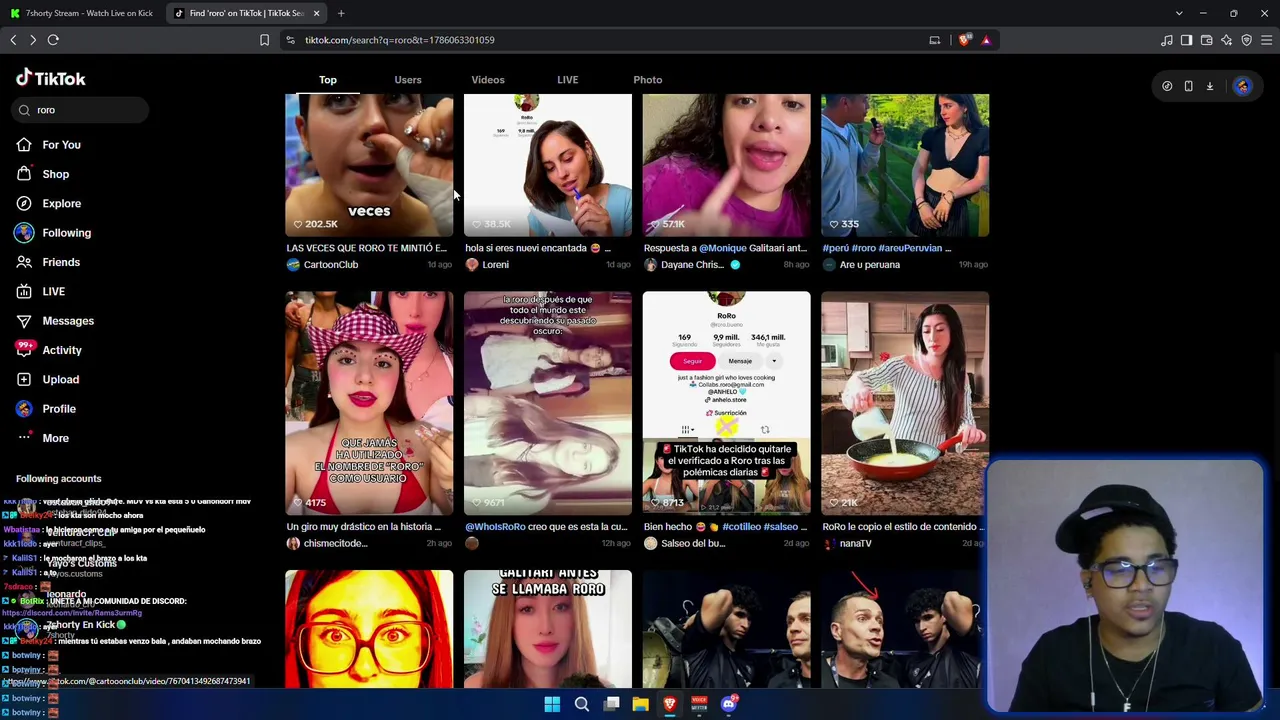The width and height of the screenshot is (1280, 720).
Task: Switch to the Videos results tab
Action: (x=488, y=80)
